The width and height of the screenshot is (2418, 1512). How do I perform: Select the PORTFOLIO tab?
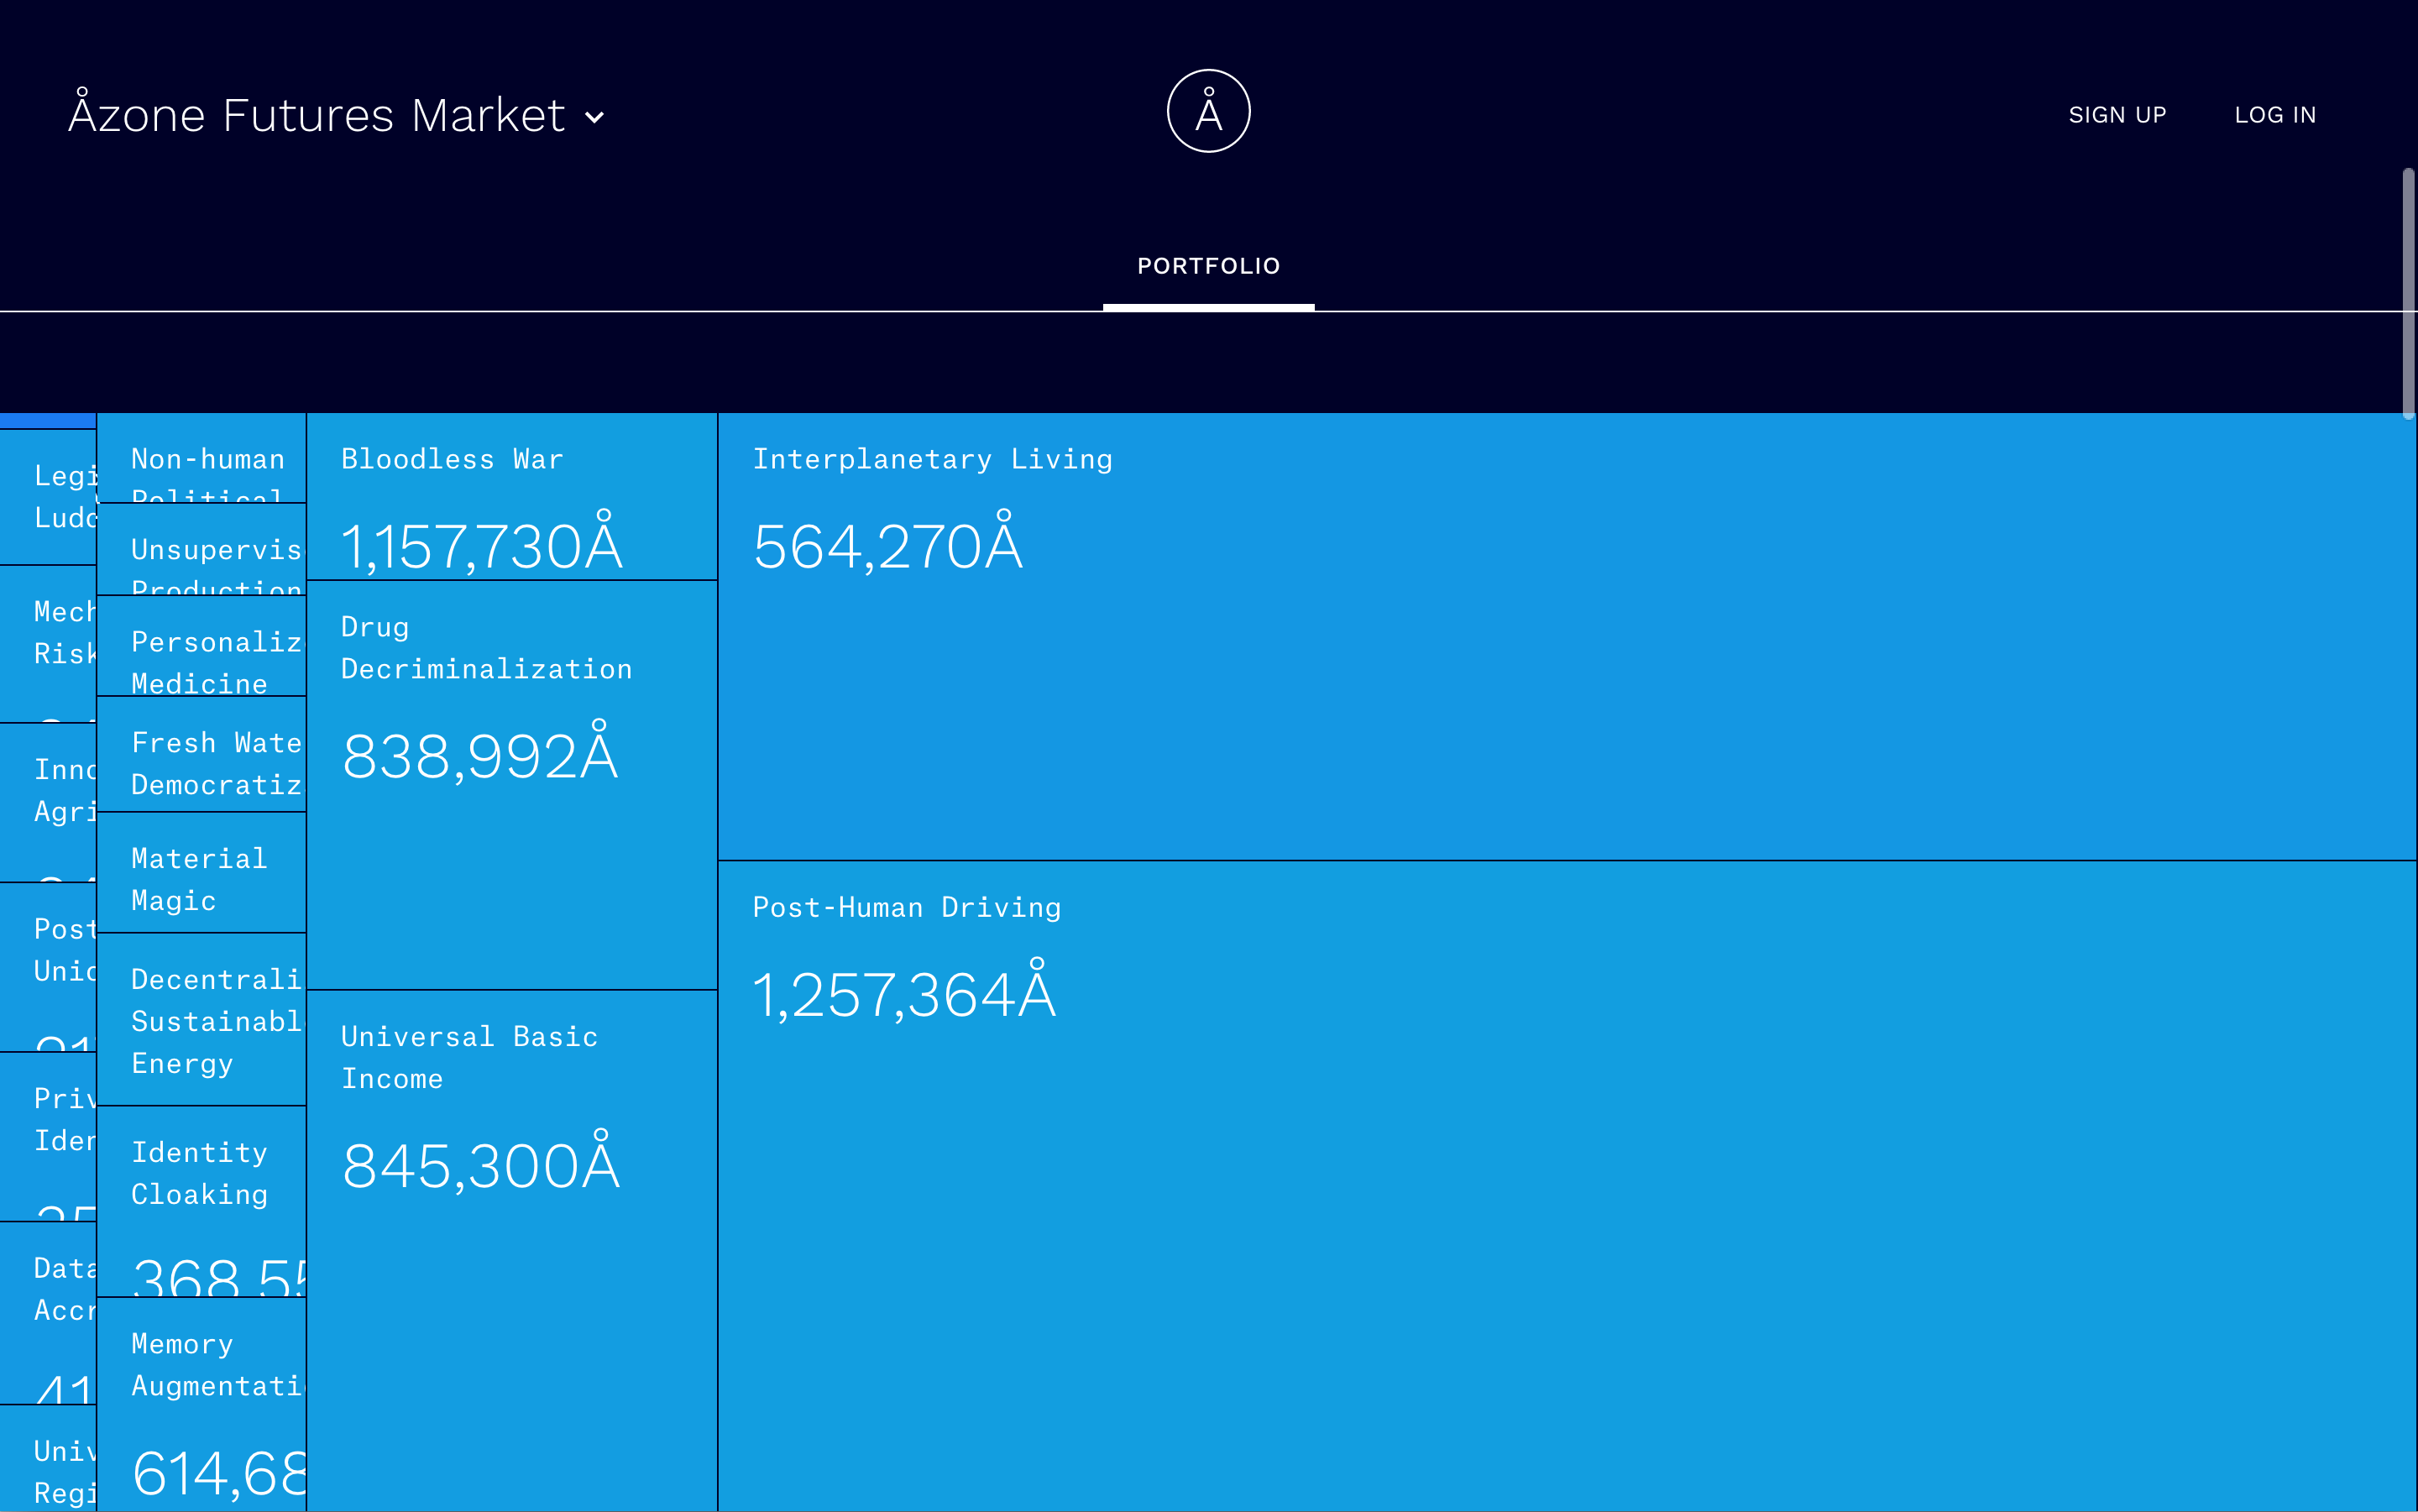click(x=1208, y=266)
